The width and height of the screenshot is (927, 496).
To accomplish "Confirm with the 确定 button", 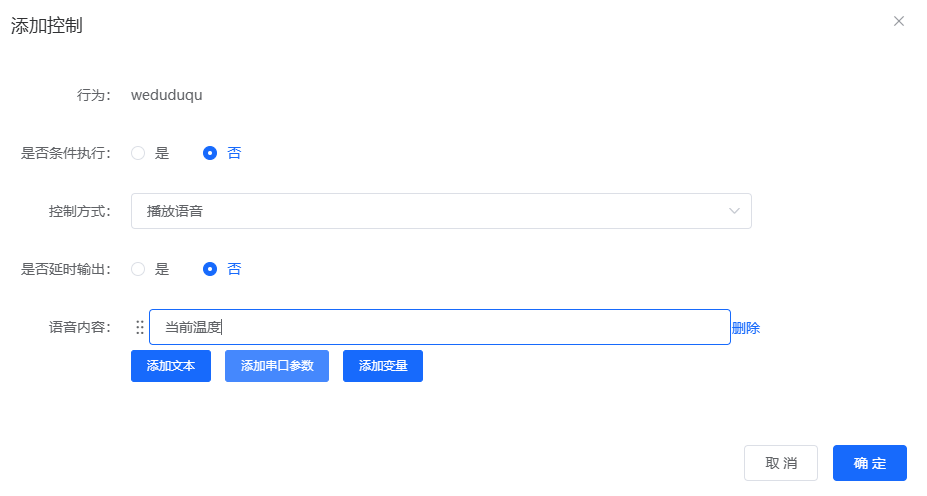I will click(869, 463).
